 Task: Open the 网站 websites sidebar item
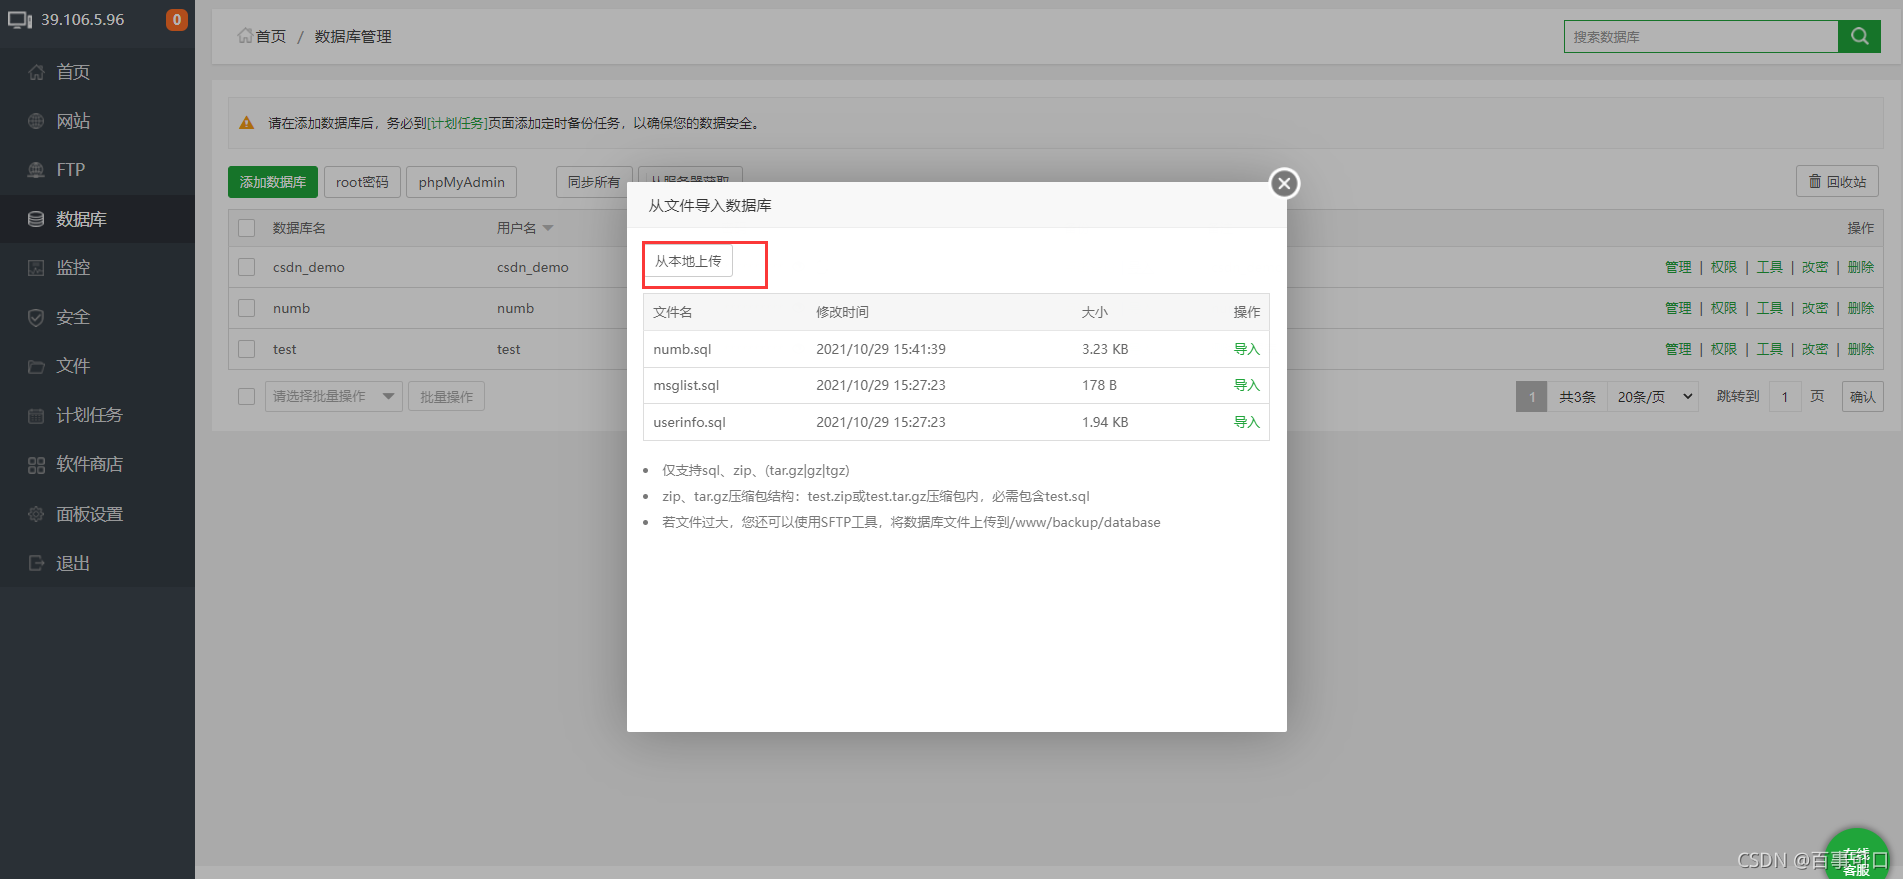coord(97,121)
